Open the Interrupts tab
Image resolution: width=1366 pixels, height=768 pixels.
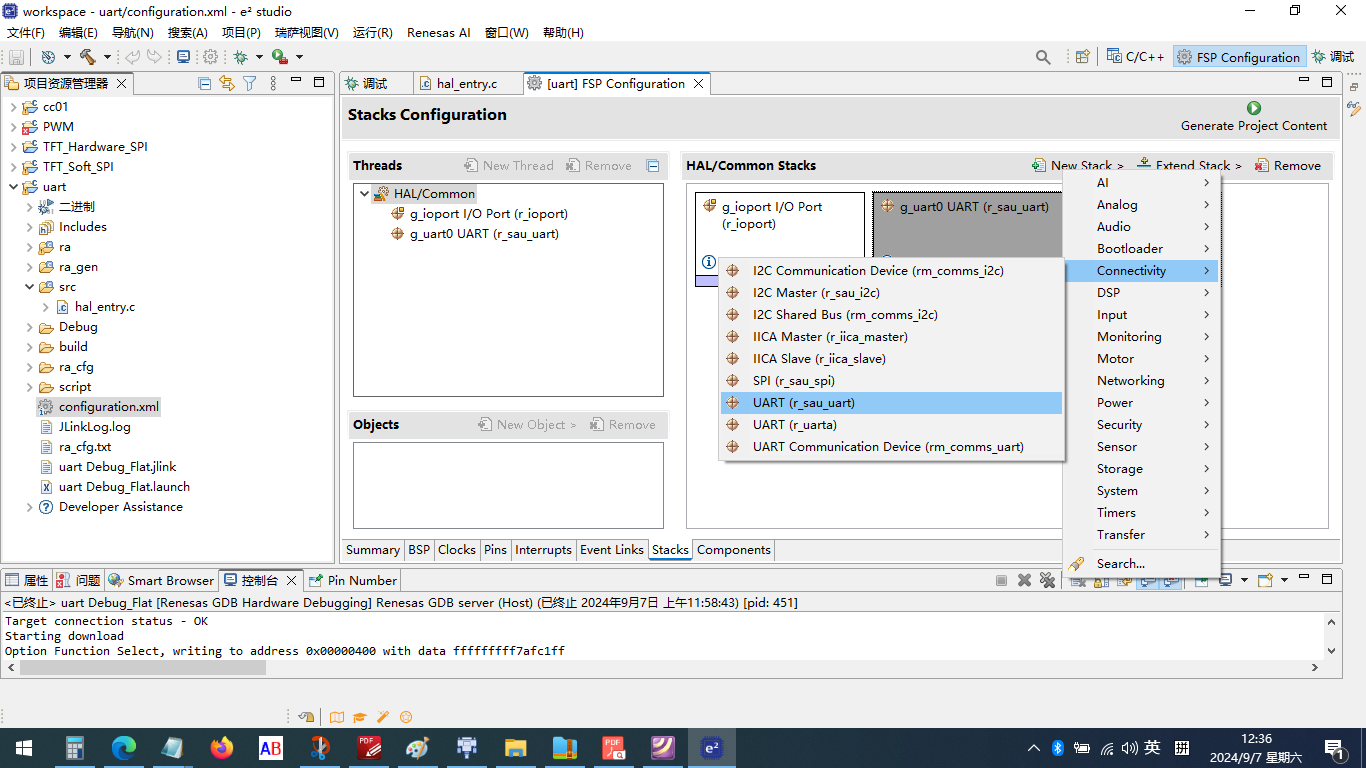point(543,550)
